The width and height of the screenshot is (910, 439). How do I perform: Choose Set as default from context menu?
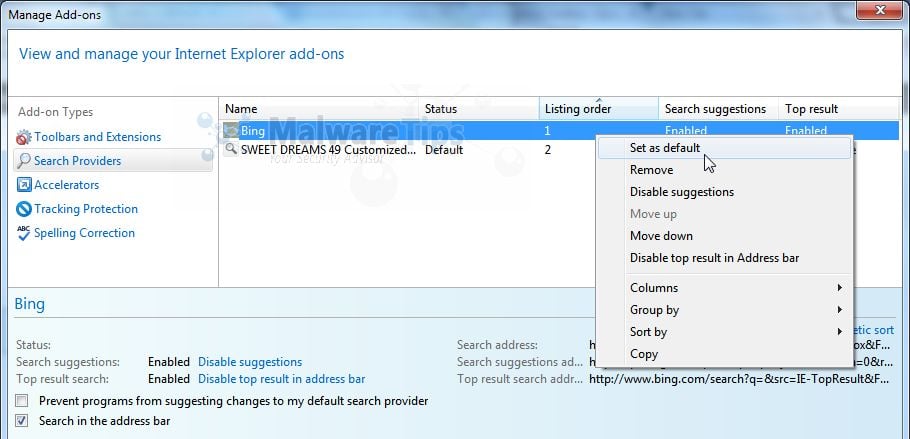pos(724,148)
